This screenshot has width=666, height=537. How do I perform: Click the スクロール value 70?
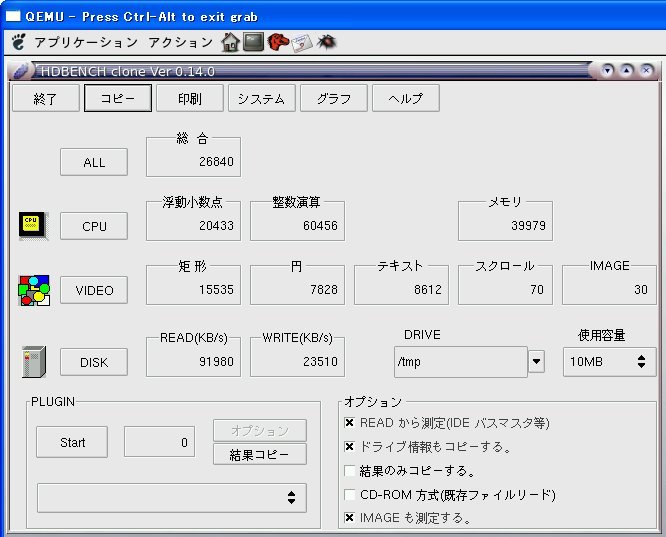tap(537, 290)
